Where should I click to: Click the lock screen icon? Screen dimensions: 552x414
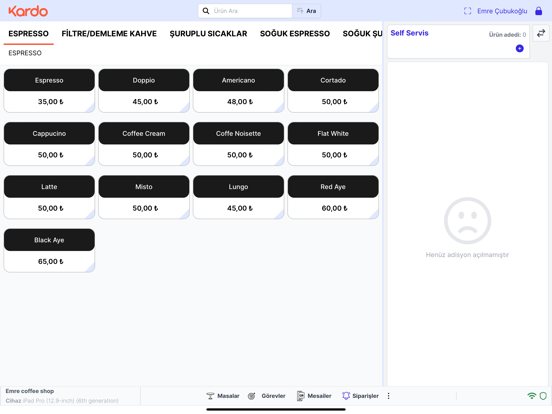point(539,11)
